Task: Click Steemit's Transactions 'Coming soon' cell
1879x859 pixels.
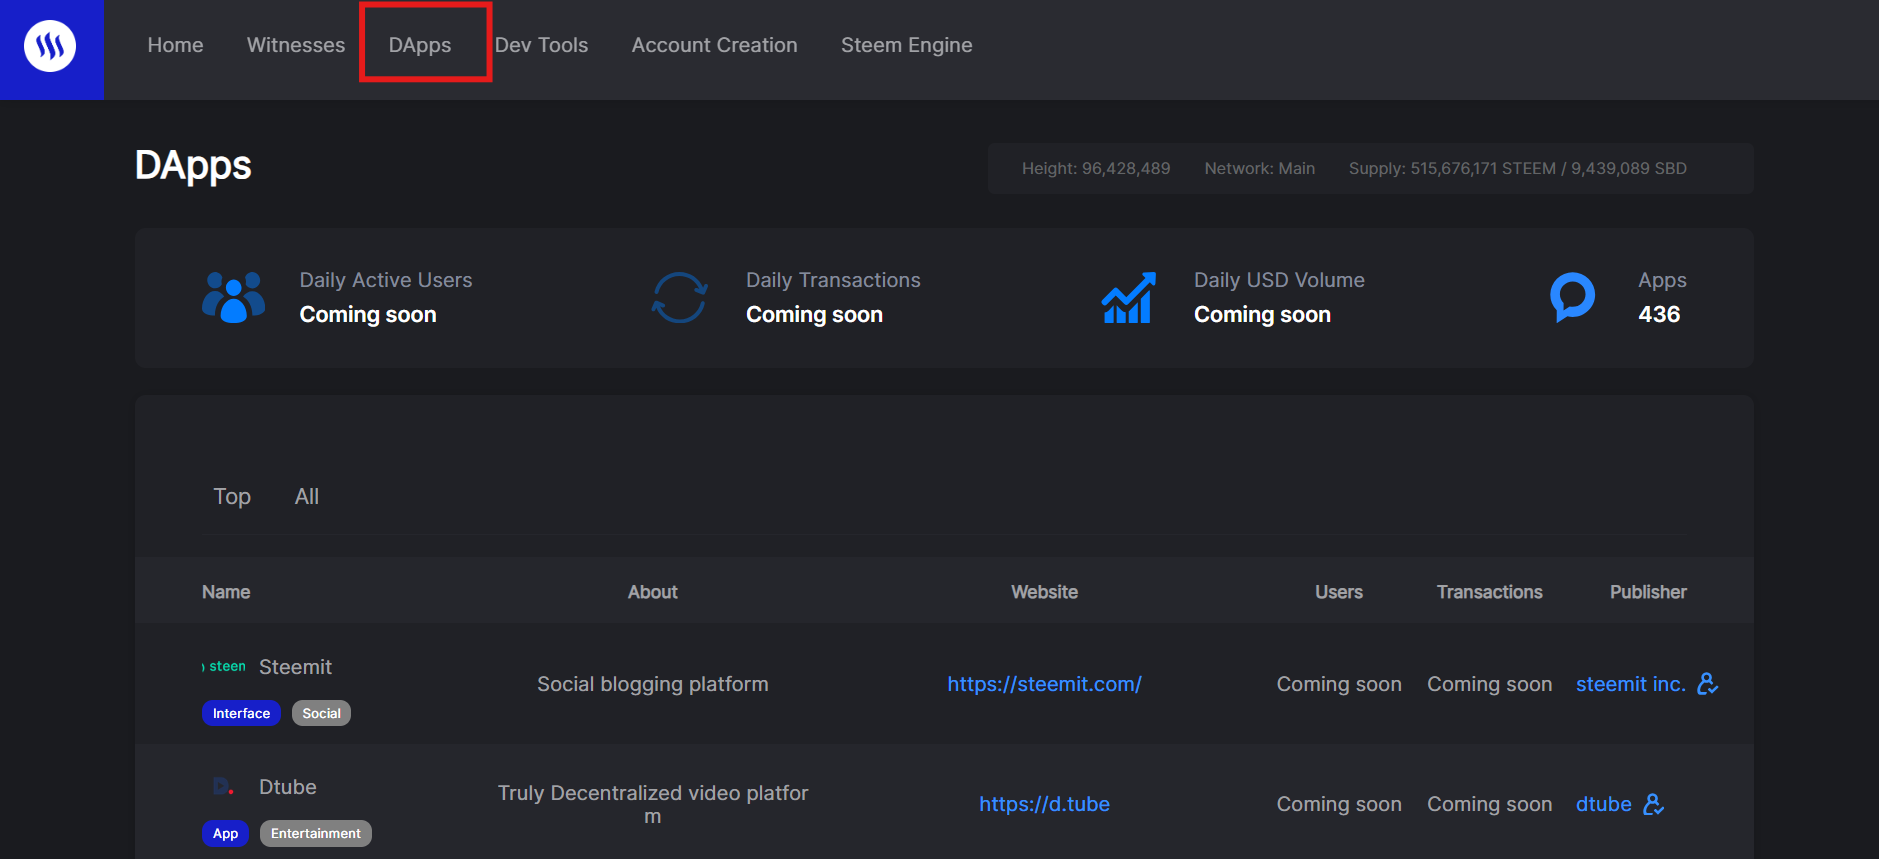Action: pos(1490,684)
